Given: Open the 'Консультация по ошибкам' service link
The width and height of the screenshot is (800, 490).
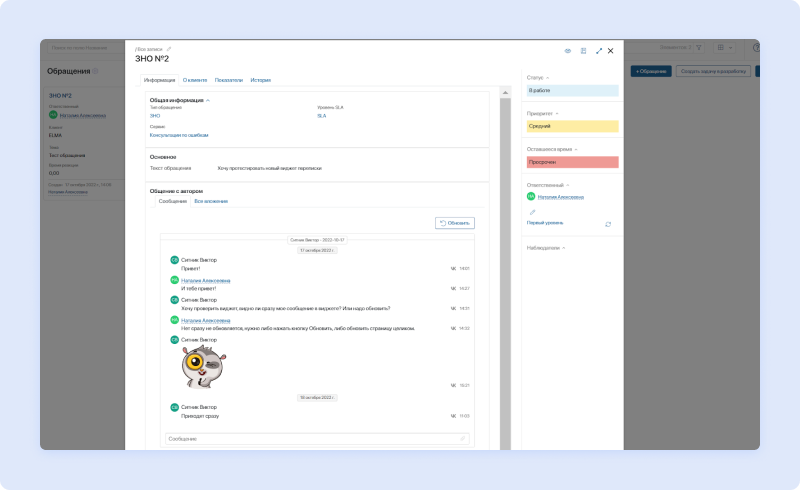Looking at the screenshot, I should (178, 134).
